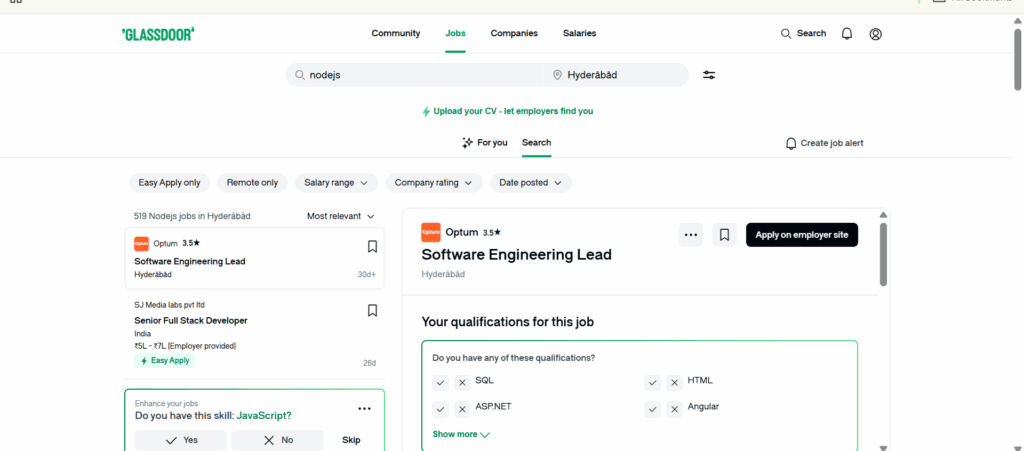
Task: Mark SQL qualification with the checkmark
Action: coord(440,382)
